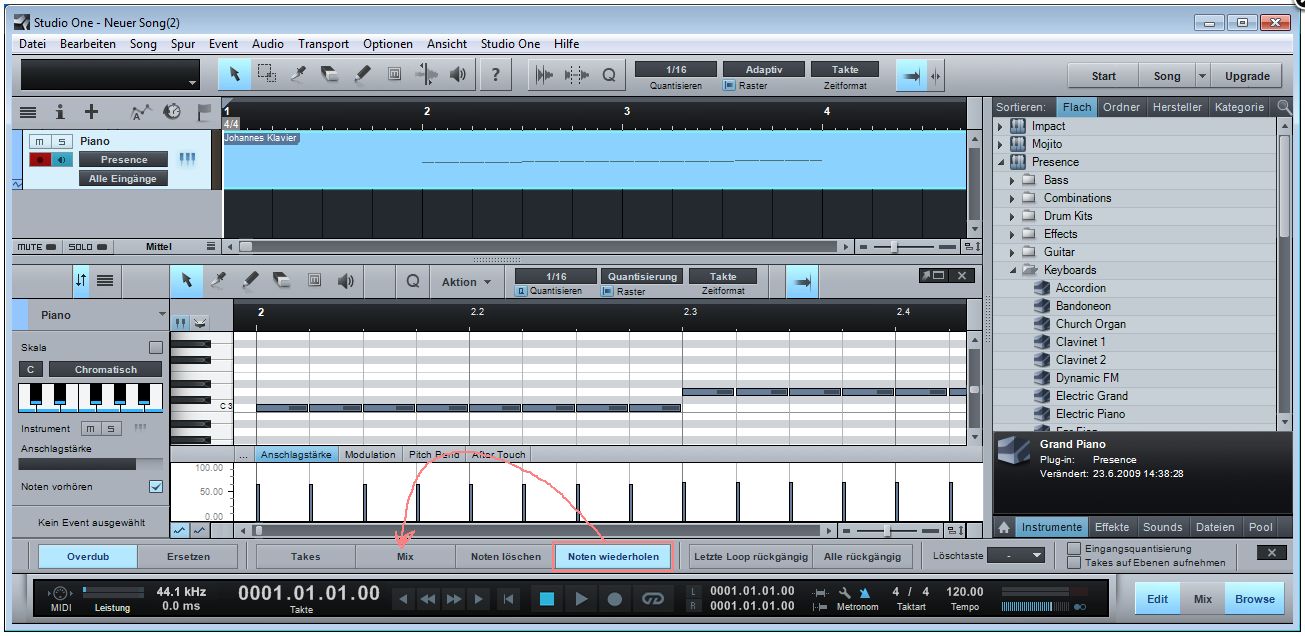
Task: Select the listen speaker tool in main toolbar
Action: (458, 75)
